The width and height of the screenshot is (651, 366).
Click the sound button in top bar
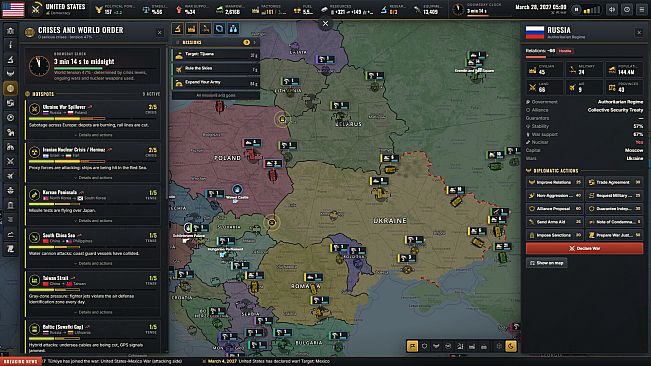612,9
